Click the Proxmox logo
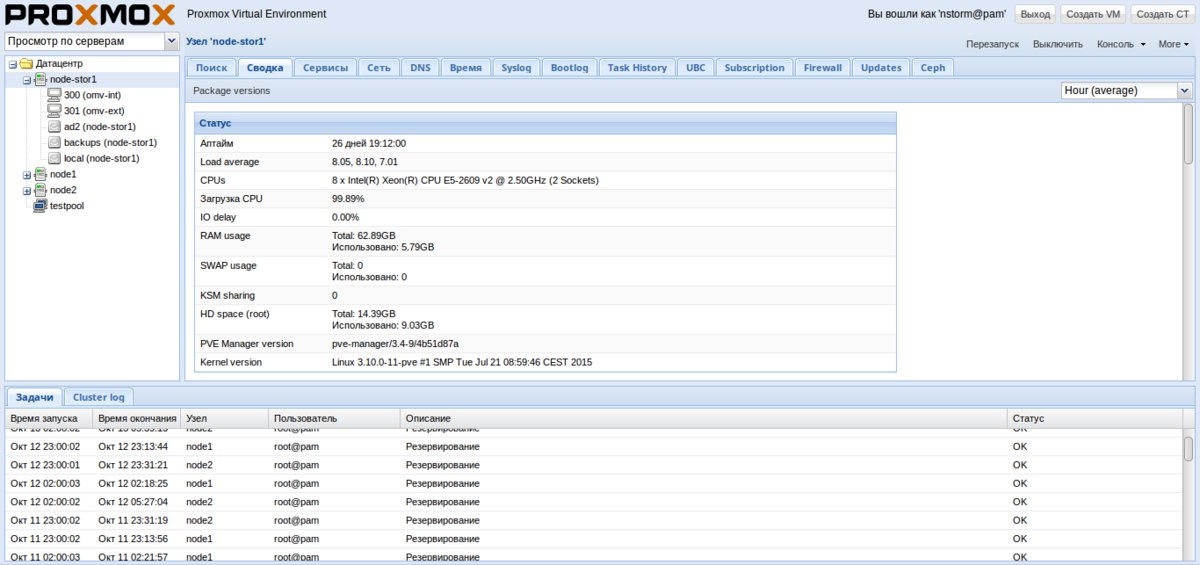 tap(90, 15)
